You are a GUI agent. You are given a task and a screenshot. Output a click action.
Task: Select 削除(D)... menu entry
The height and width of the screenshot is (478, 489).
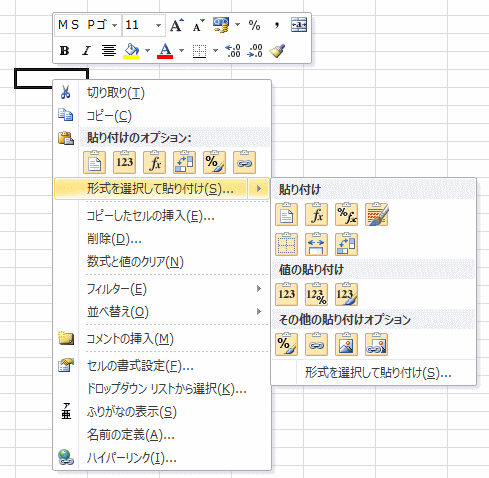coord(162,239)
